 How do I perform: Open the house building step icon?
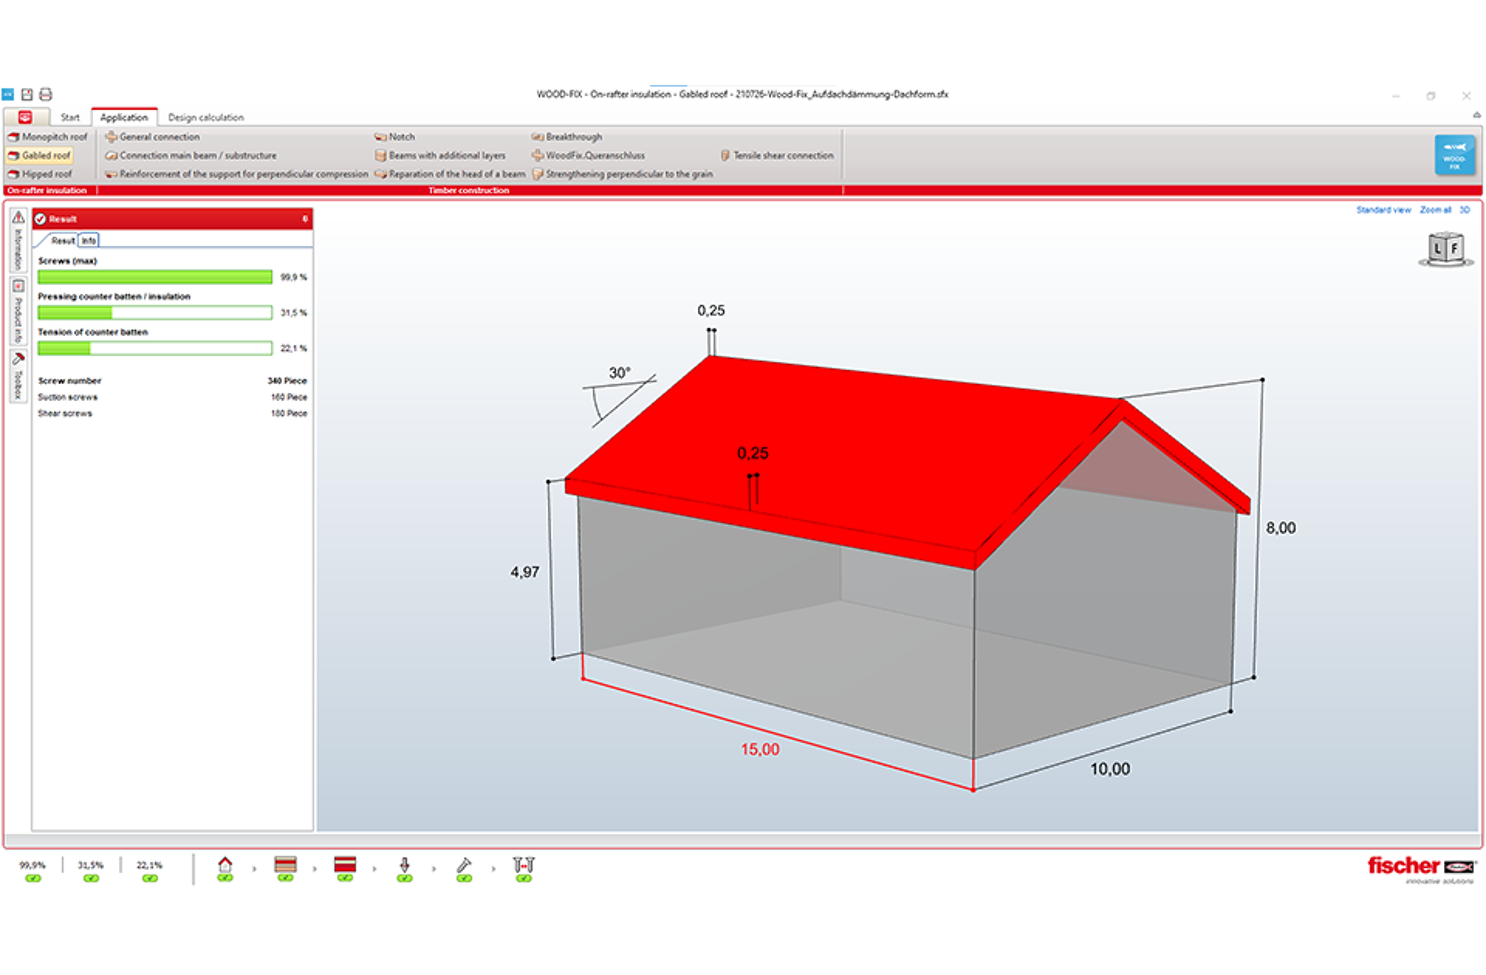point(225,865)
